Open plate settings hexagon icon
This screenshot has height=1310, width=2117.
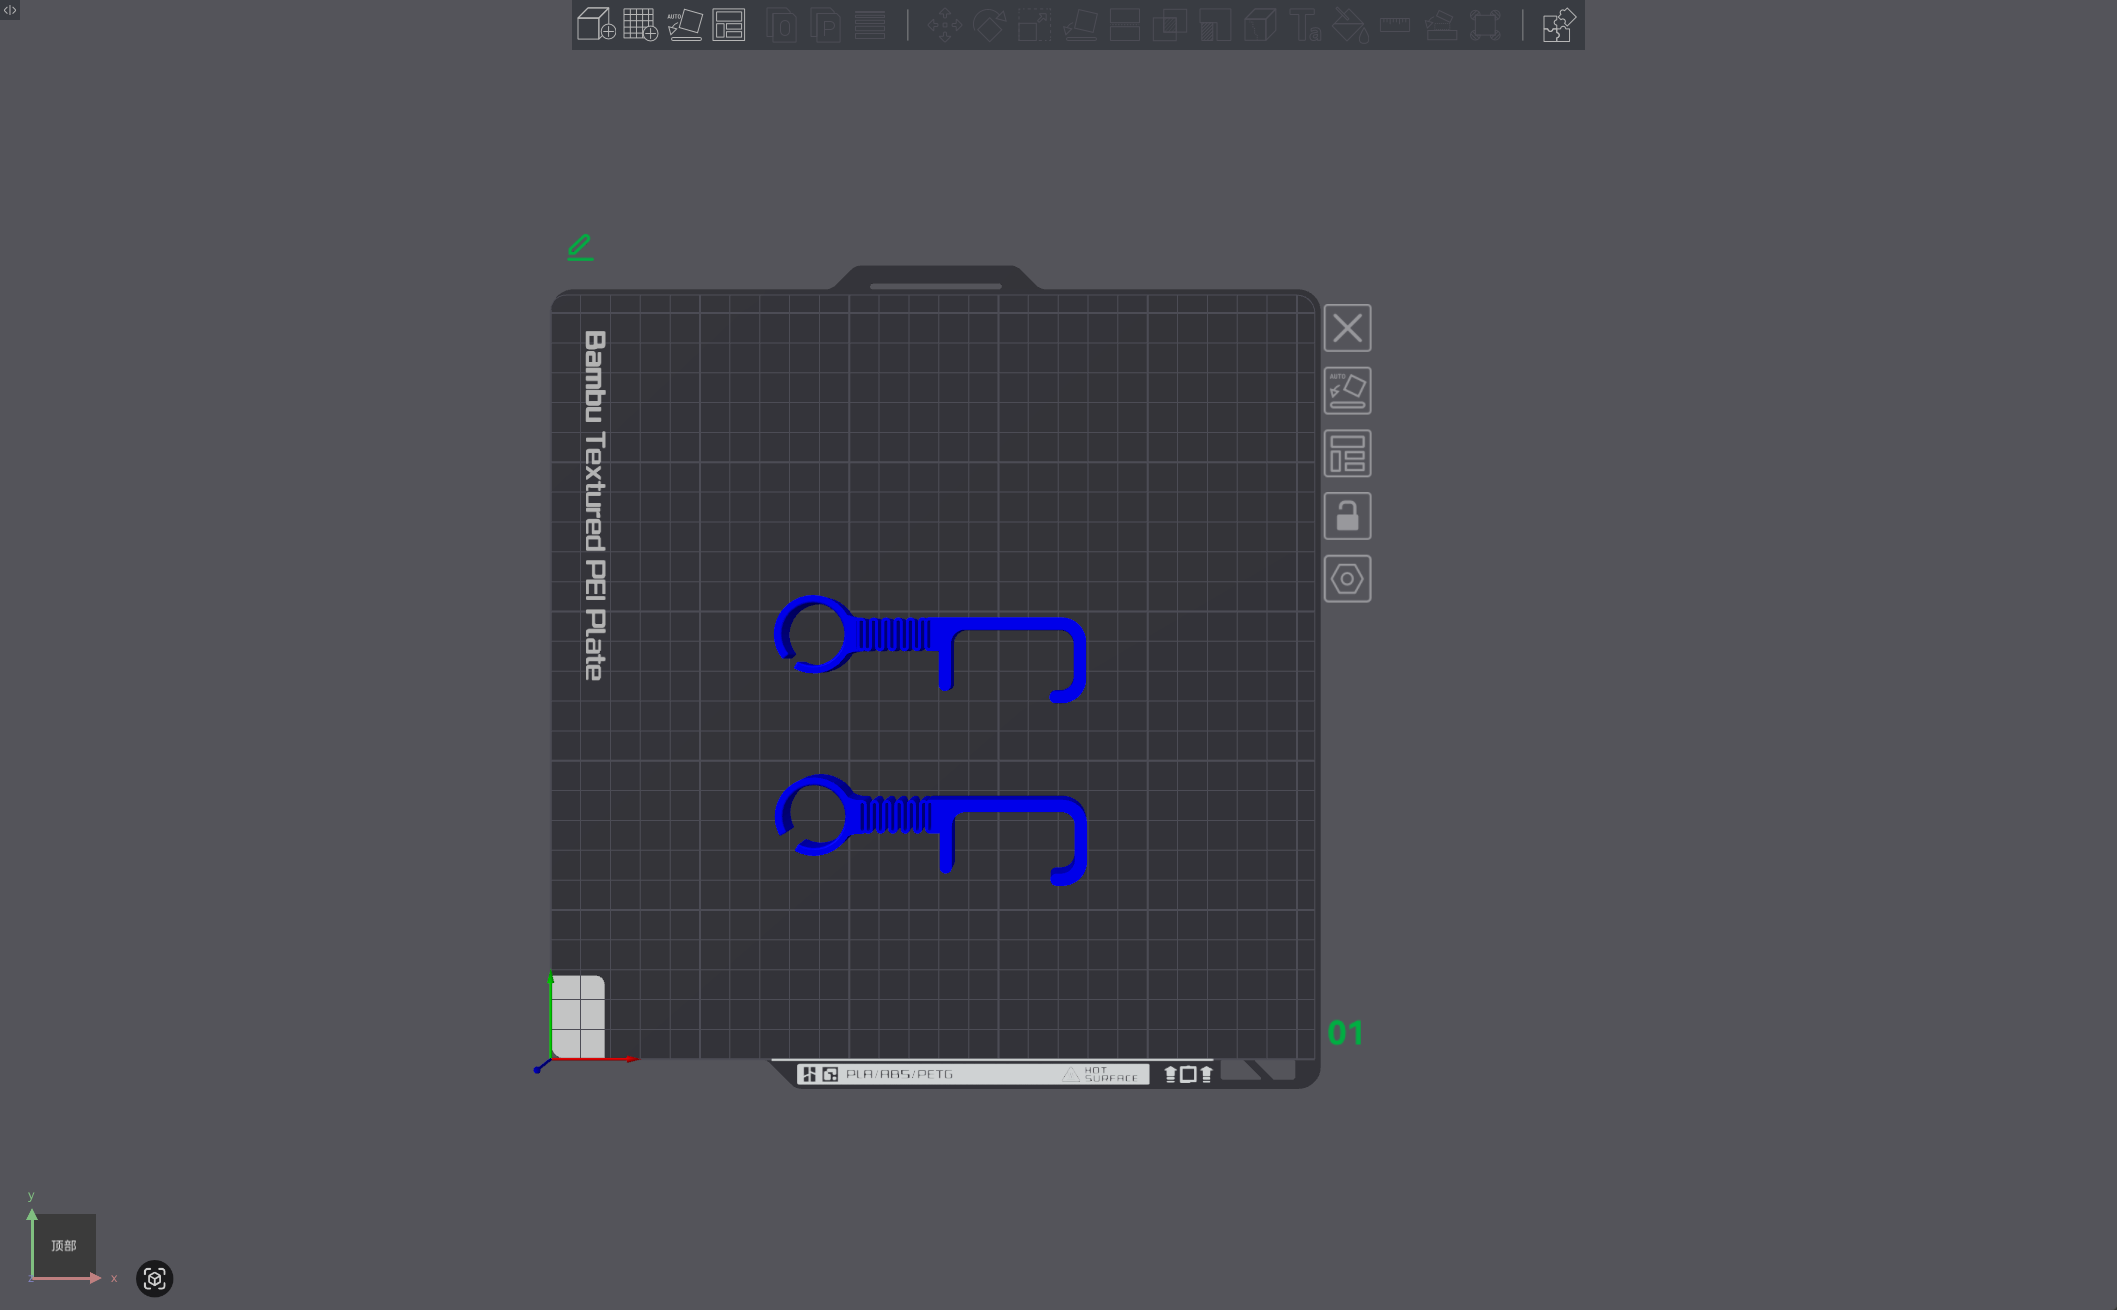1347,579
